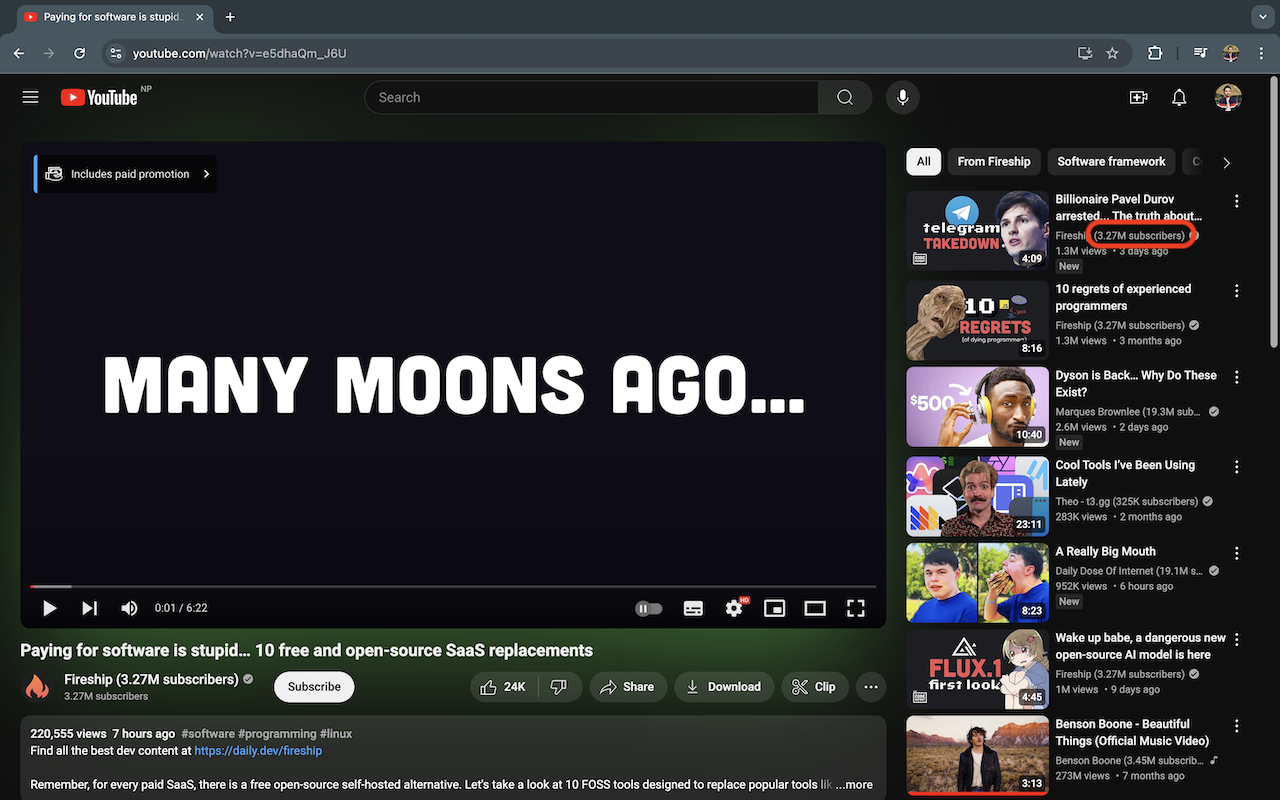Open the 10 regrets video thumbnail
This screenshot has height=800, width=1280.
tap(977, 320)
